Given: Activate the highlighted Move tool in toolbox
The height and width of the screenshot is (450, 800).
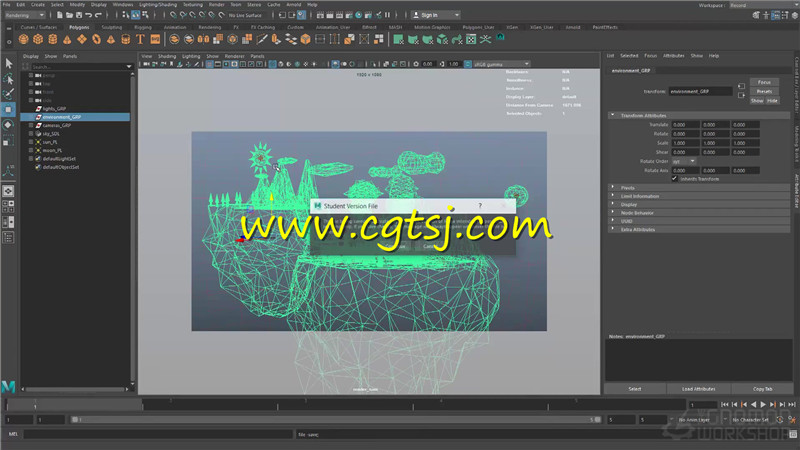Looking at the screenshot, I should point(9,109).
